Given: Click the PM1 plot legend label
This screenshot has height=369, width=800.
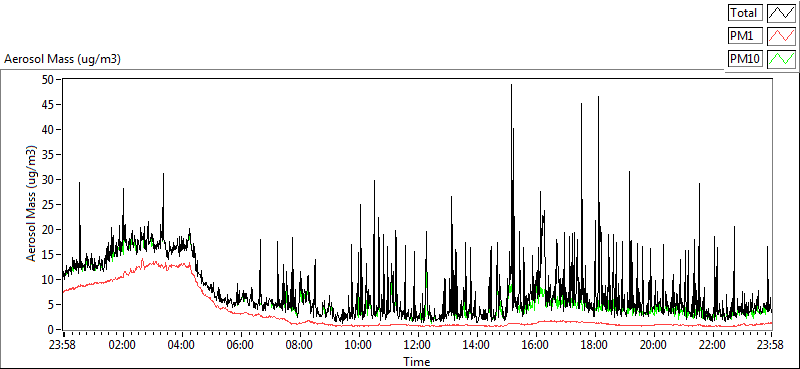Looking at the screenshot, I should 745,36.
